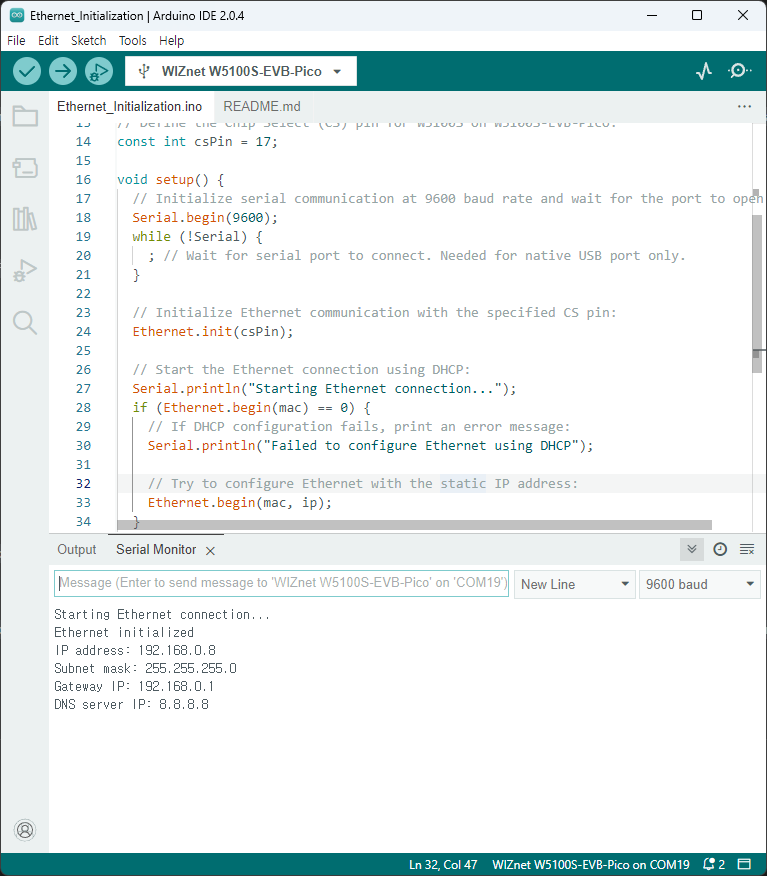
Task: Open the editor tabs three-dot menu
Action: (744, 106)
